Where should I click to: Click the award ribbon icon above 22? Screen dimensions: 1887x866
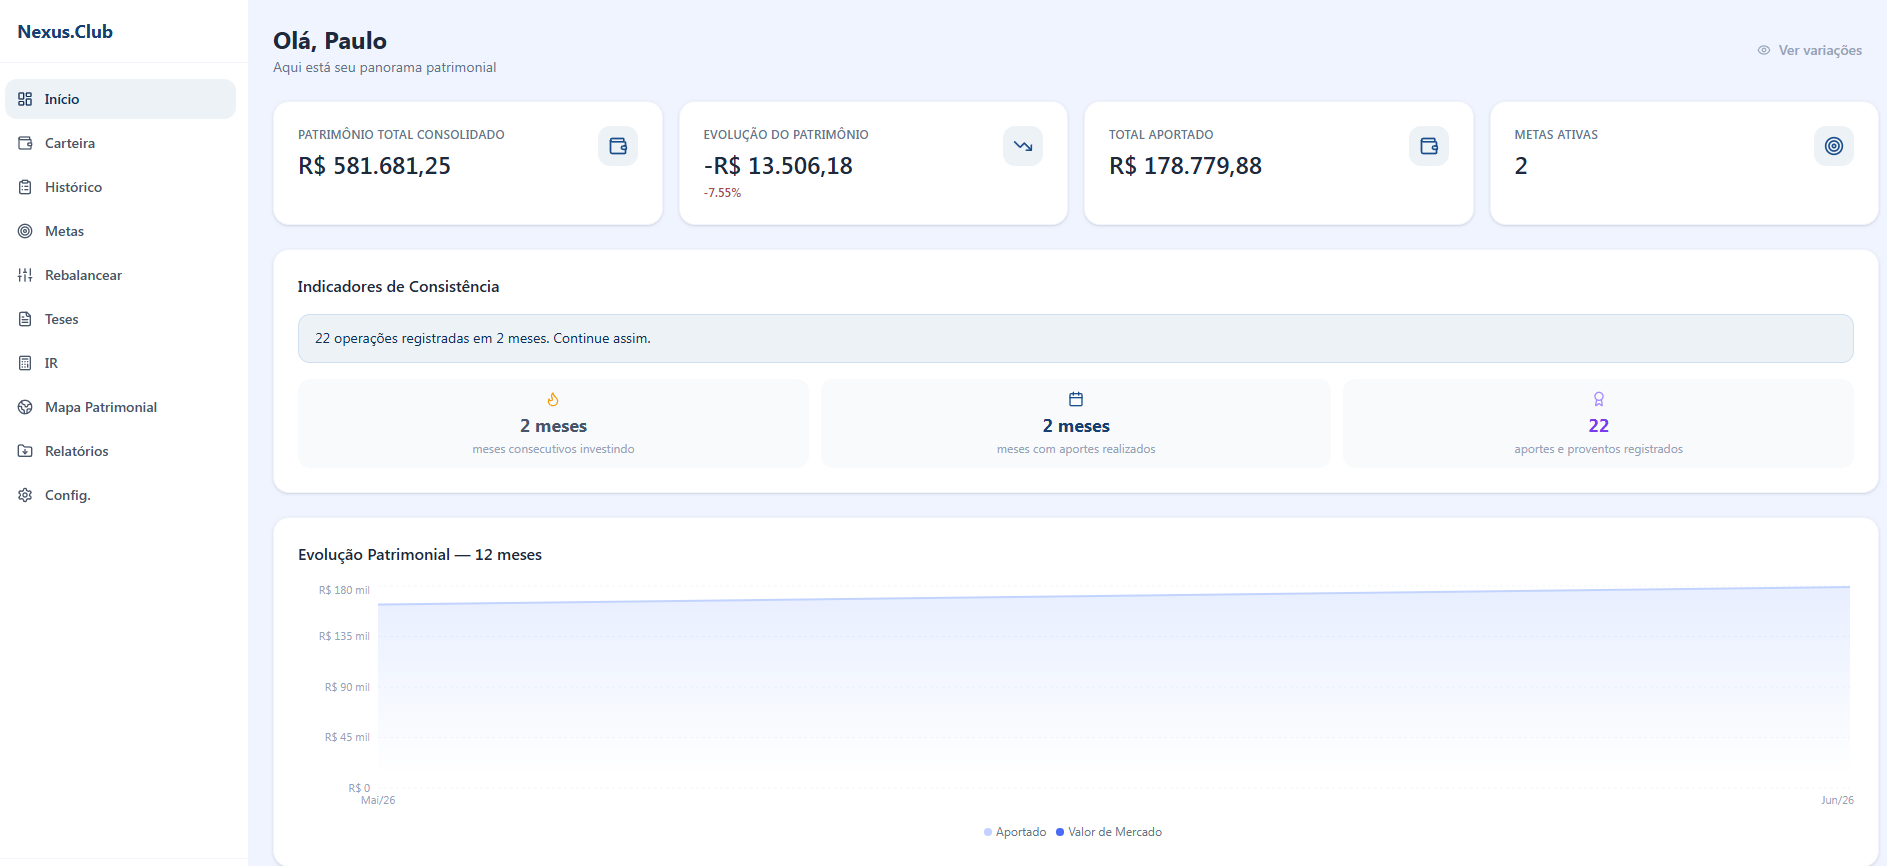point(1599,399)
